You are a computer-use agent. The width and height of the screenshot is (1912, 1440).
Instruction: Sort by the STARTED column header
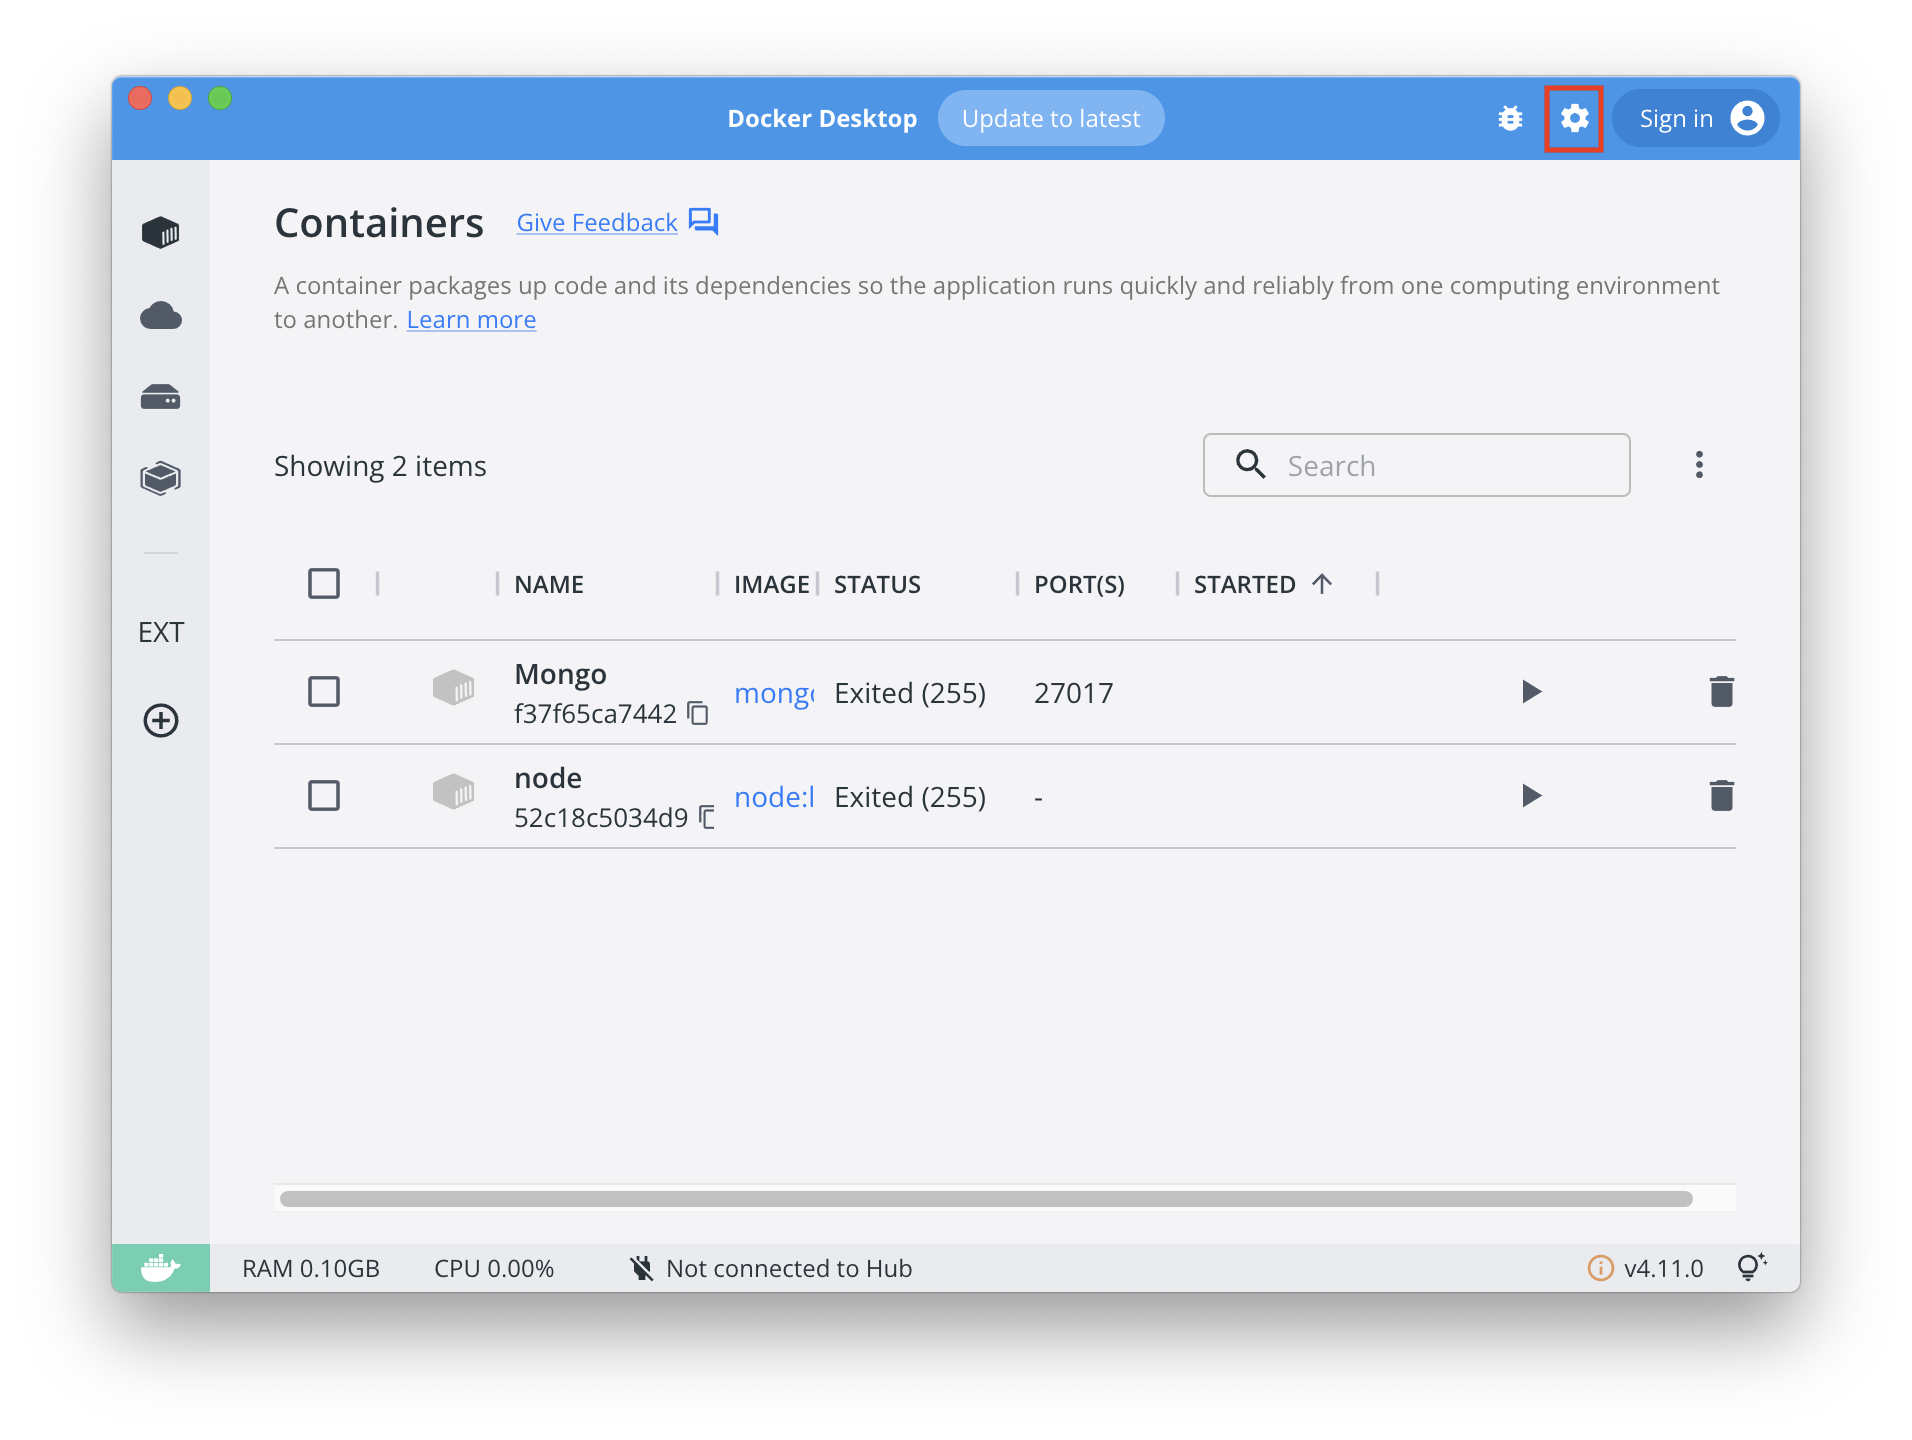click(1244, 584)
